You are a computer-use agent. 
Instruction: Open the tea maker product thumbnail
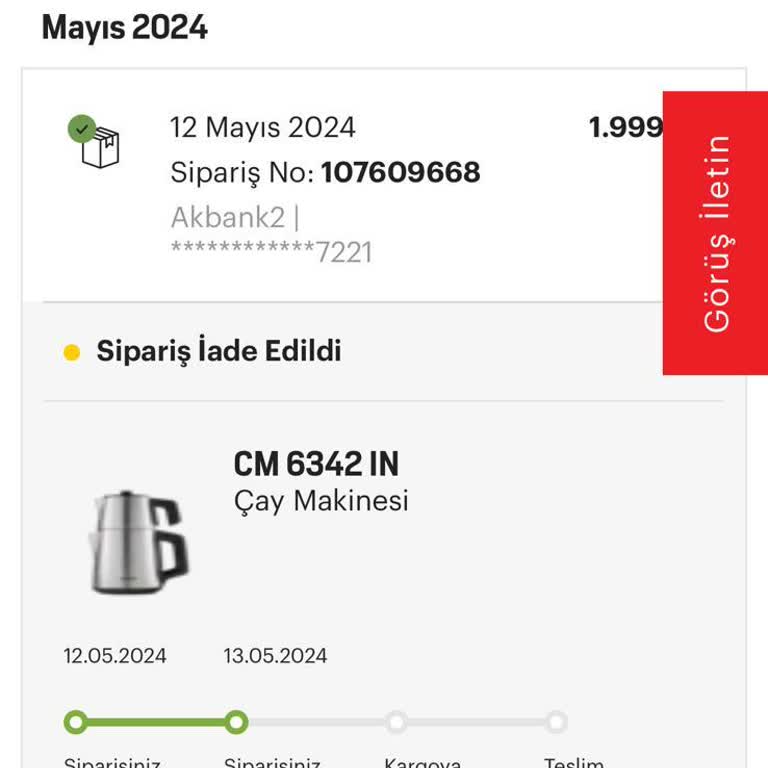point(139,543)
